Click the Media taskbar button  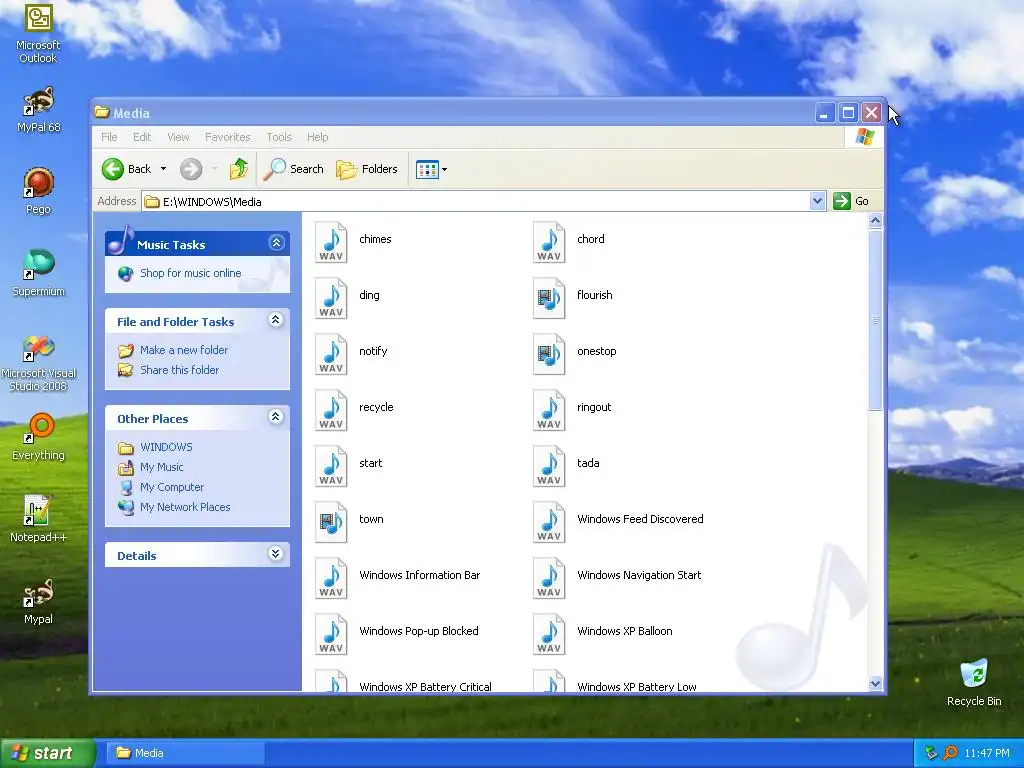185,753
